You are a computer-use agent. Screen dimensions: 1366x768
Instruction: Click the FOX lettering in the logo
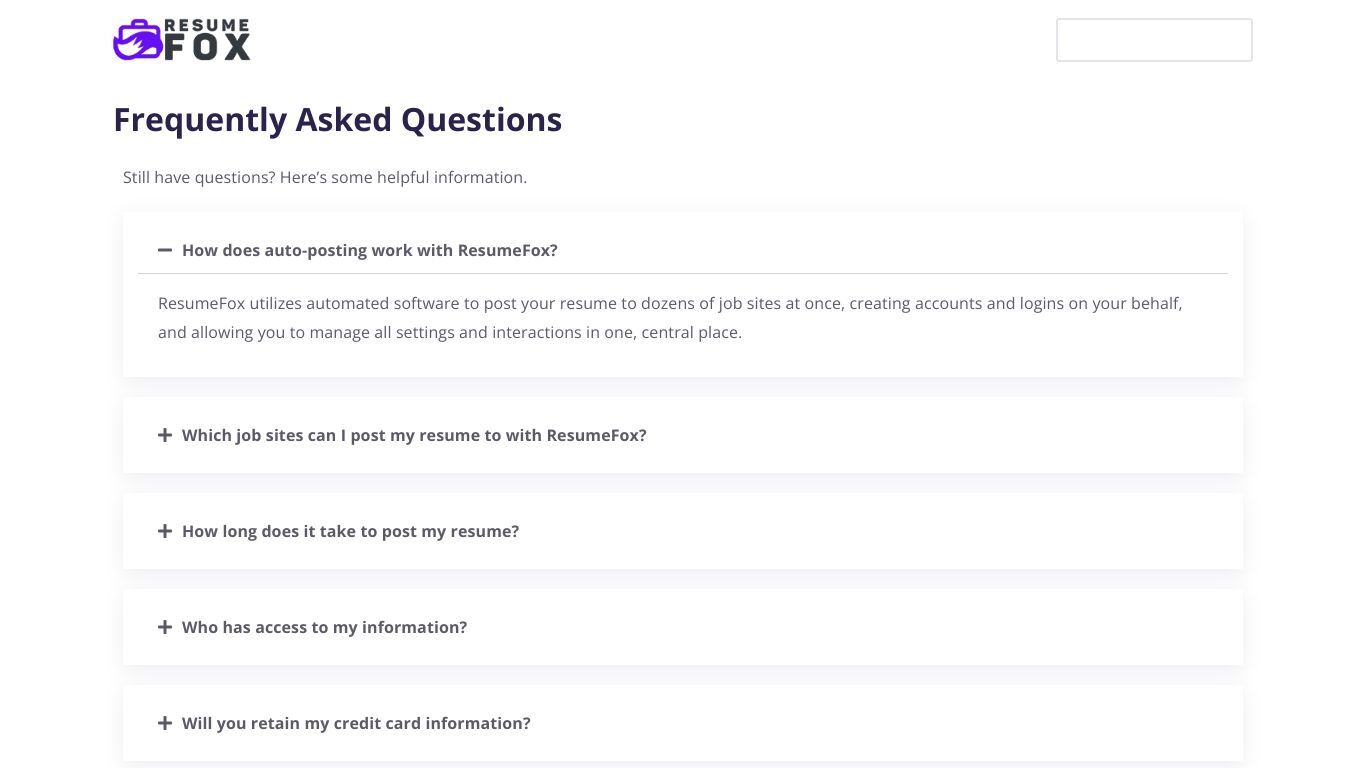[x=207, y=48]
